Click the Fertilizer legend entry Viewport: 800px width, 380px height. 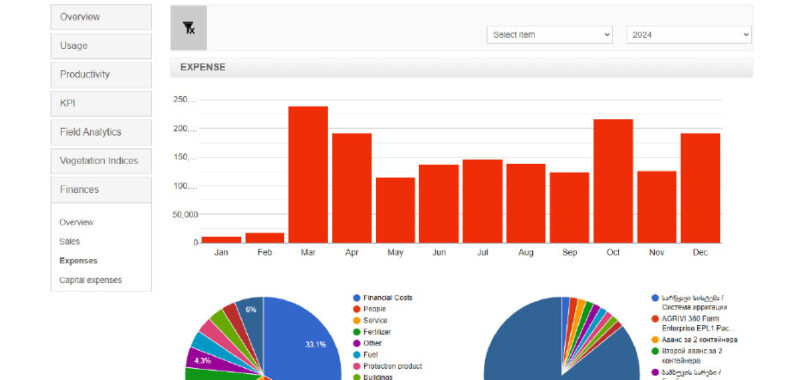coord(371,332)
